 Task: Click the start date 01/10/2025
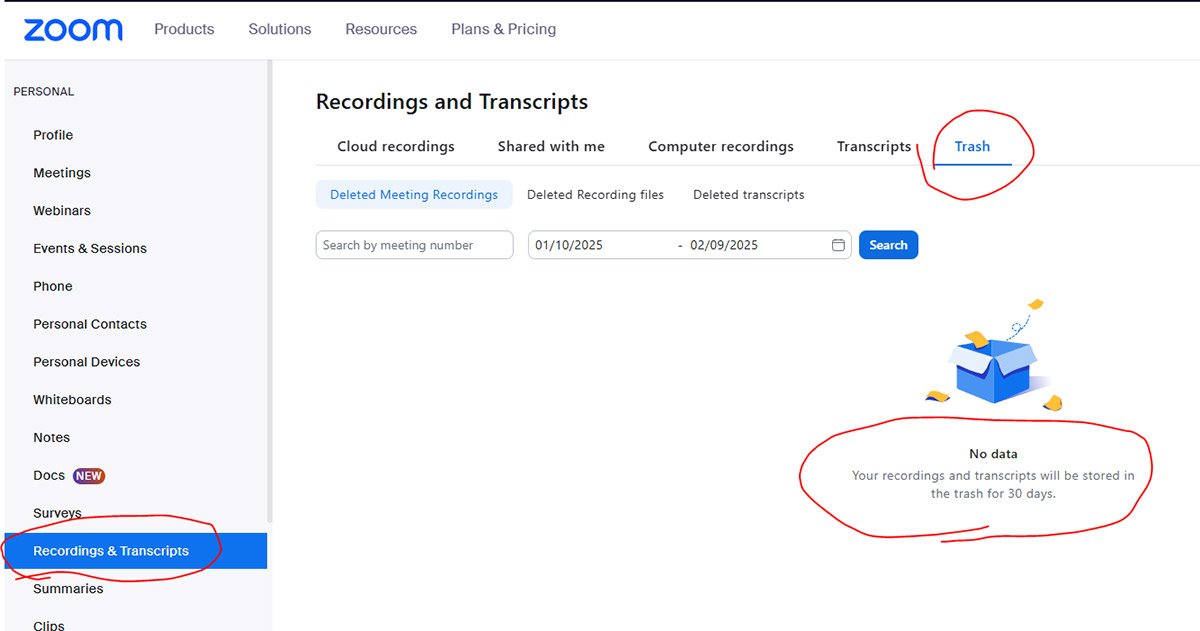[x=569, y=245]
